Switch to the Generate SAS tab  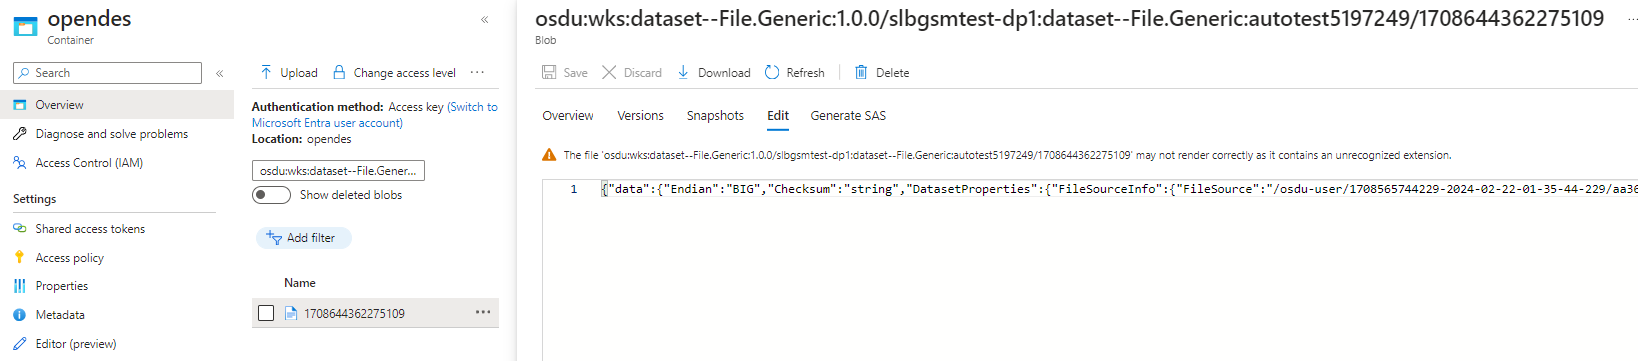[848, 116]
